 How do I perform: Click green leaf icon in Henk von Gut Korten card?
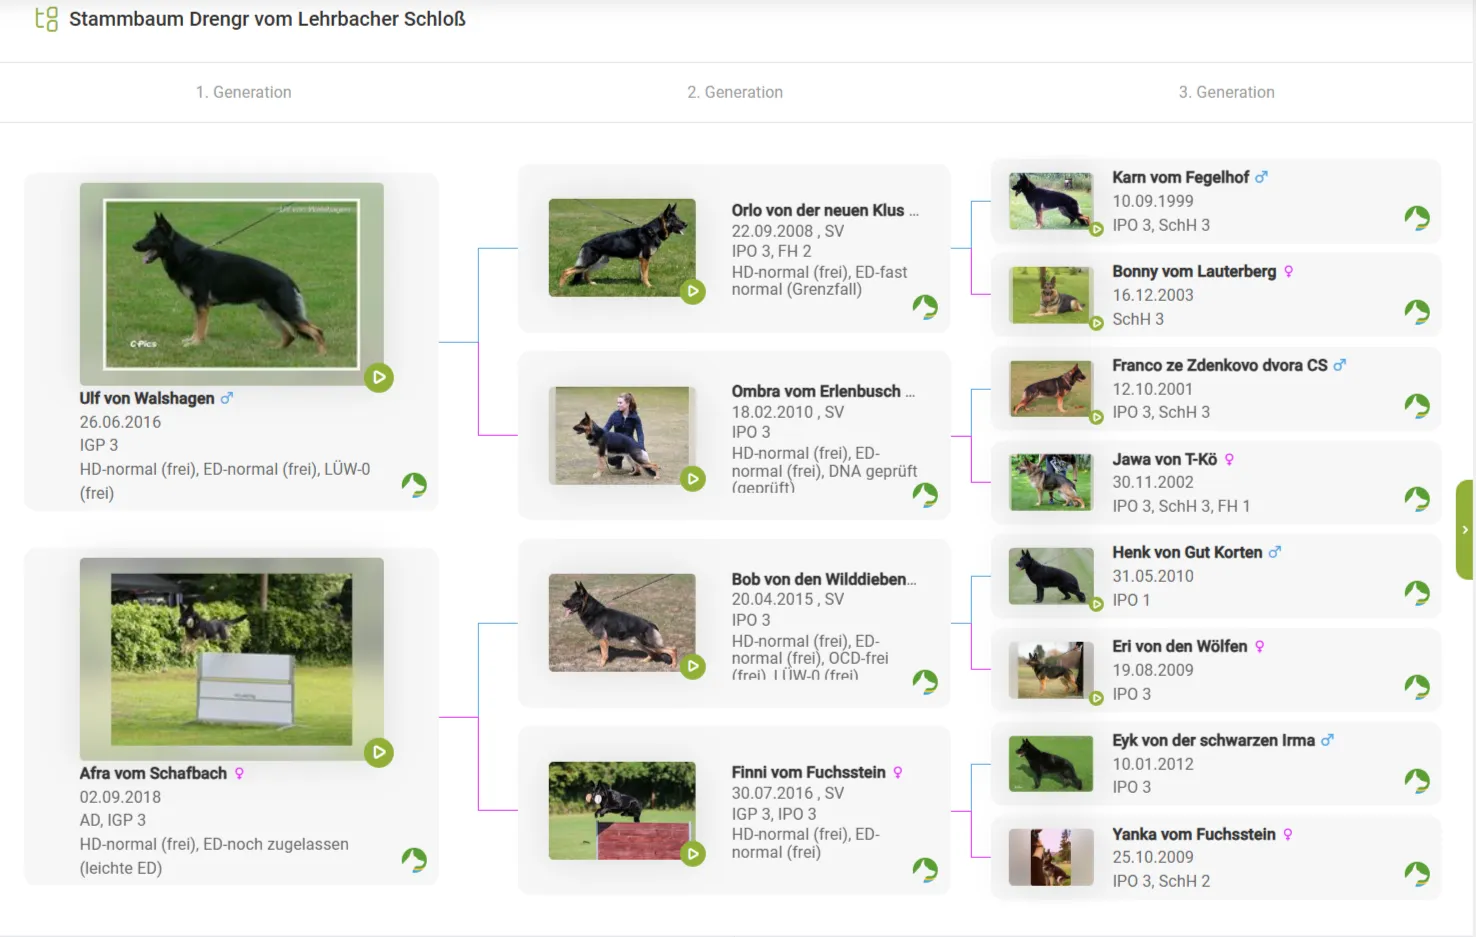[x=1416, y=593]
